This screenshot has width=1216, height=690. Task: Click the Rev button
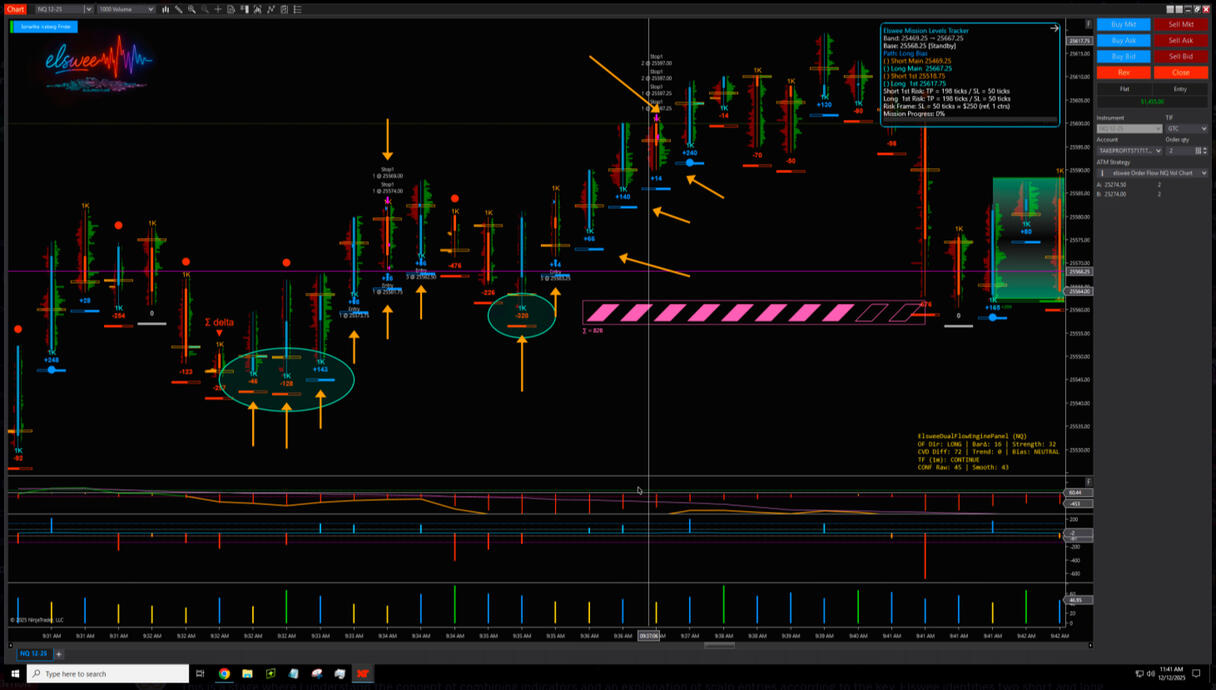(1123, 72)
